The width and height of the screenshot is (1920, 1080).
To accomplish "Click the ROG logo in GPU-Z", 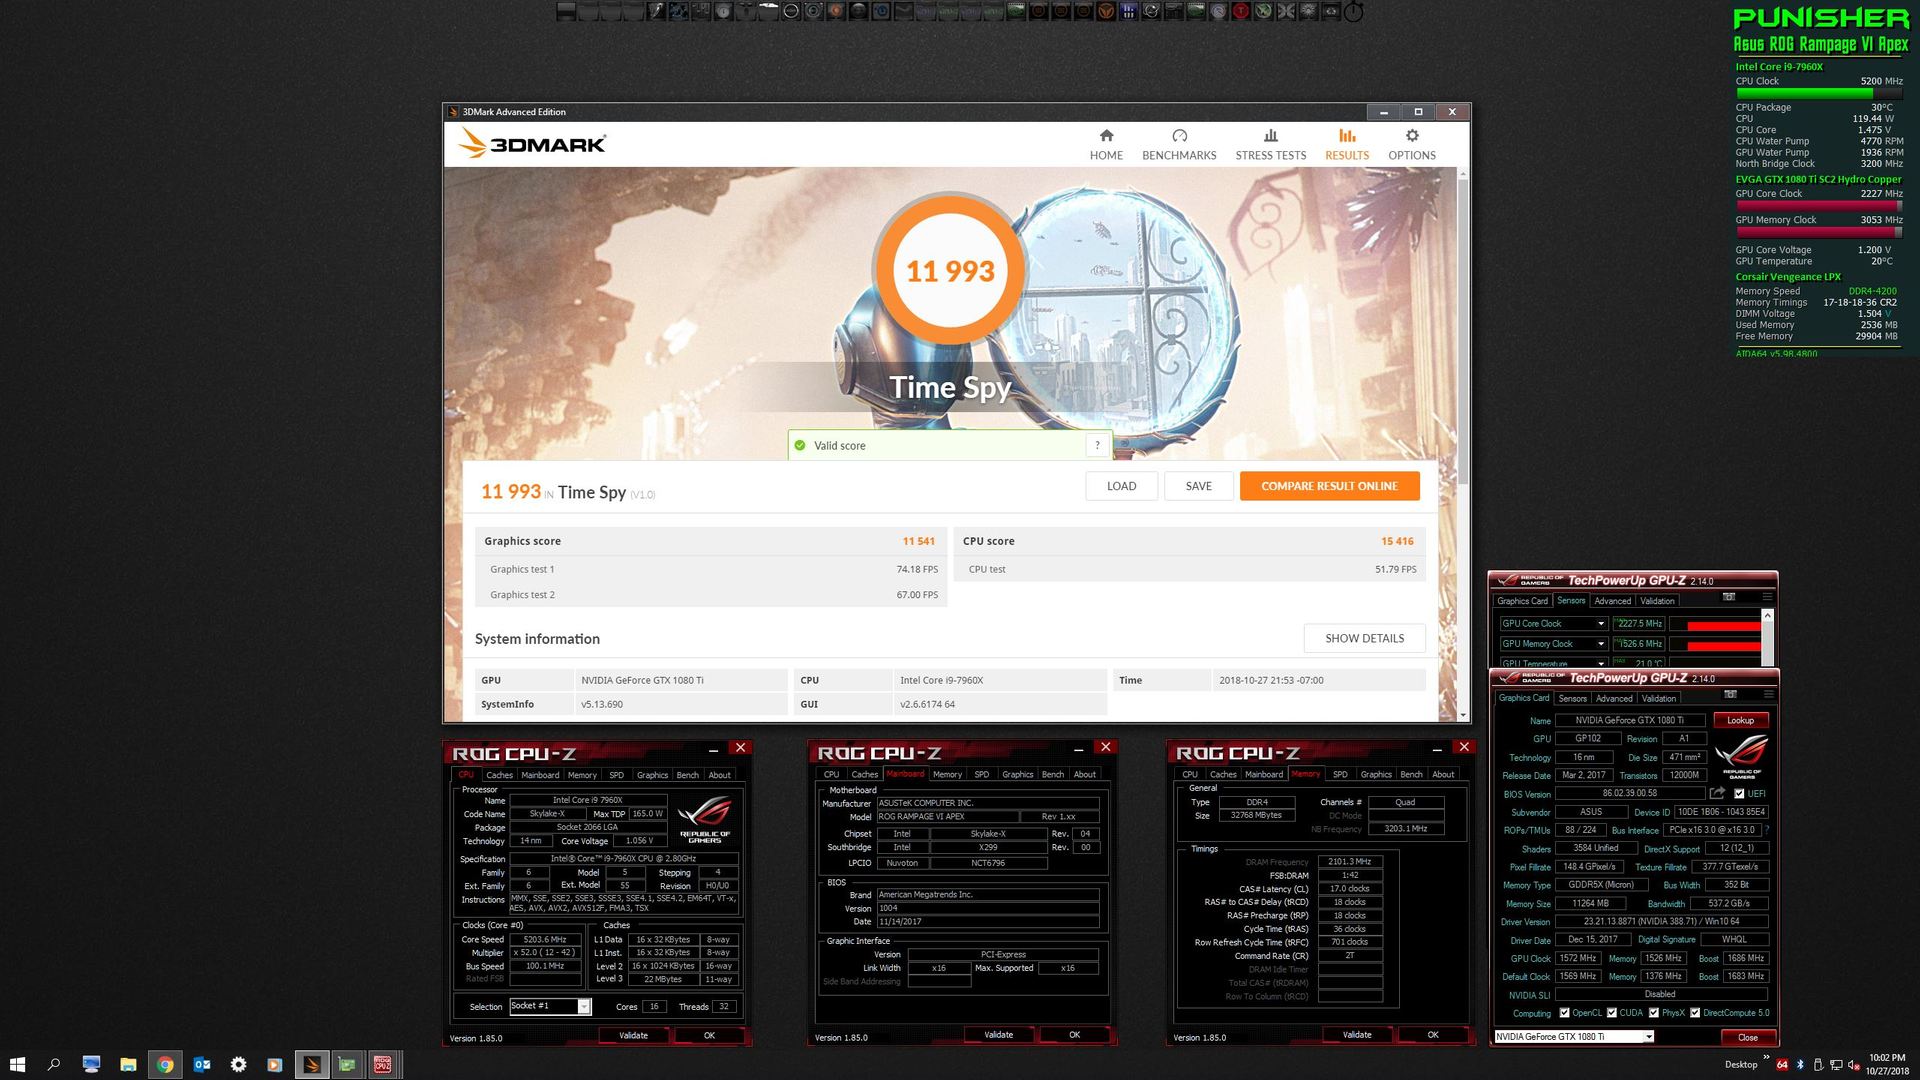I will click(x=1741, y=755).
